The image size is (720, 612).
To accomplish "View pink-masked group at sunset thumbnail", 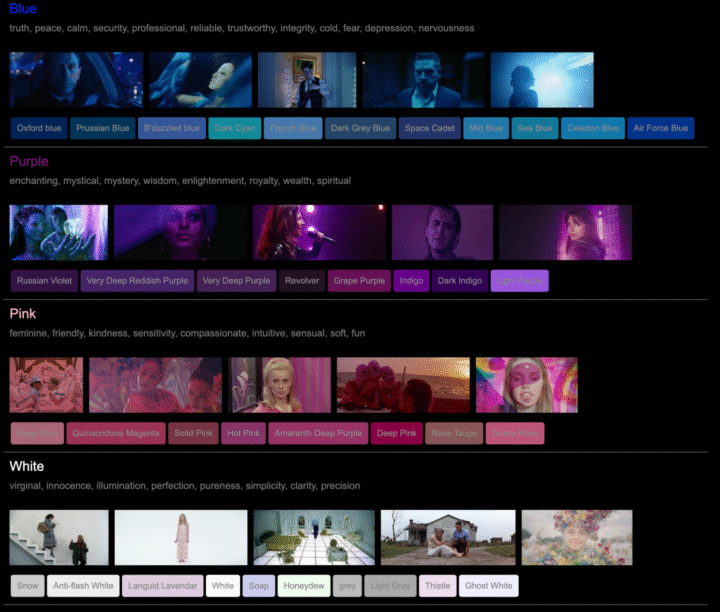I will coord(403,385).
